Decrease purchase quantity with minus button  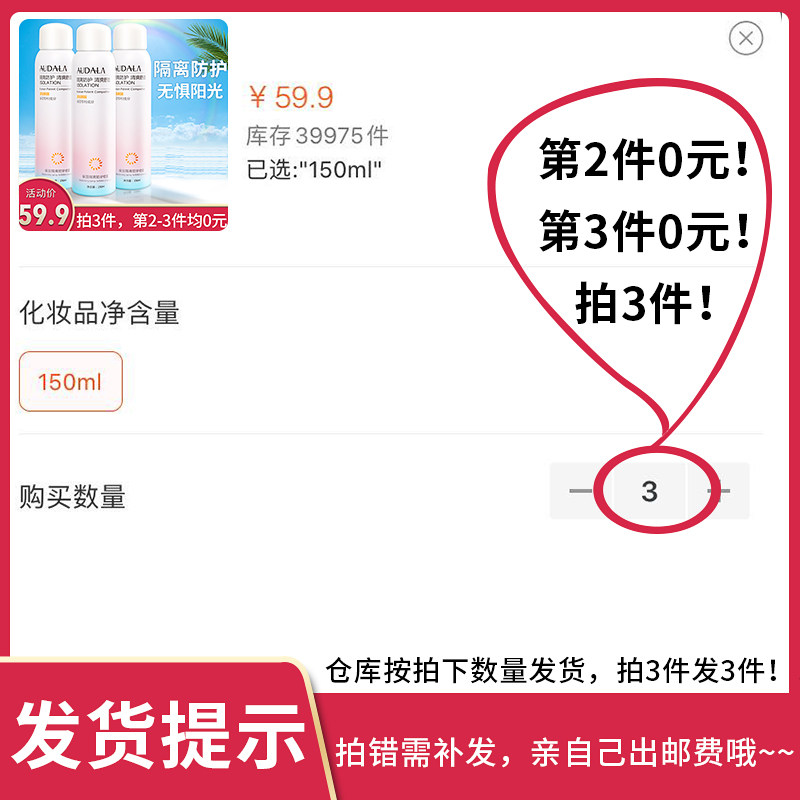tap(581, 491)
